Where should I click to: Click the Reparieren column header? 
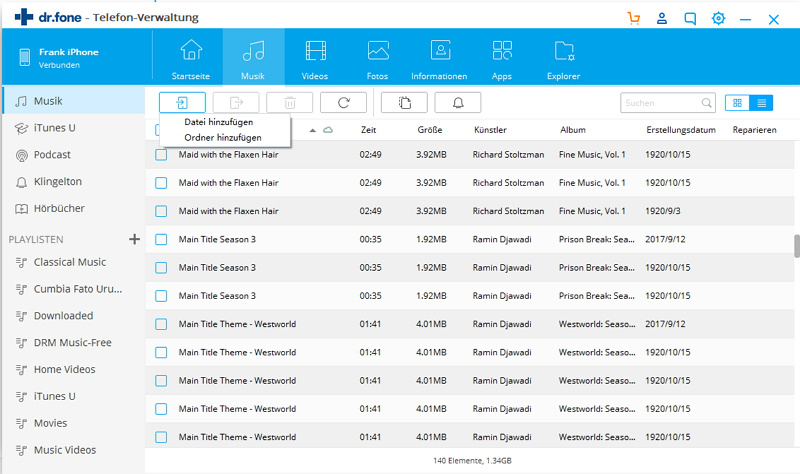(x=755, y=130)
